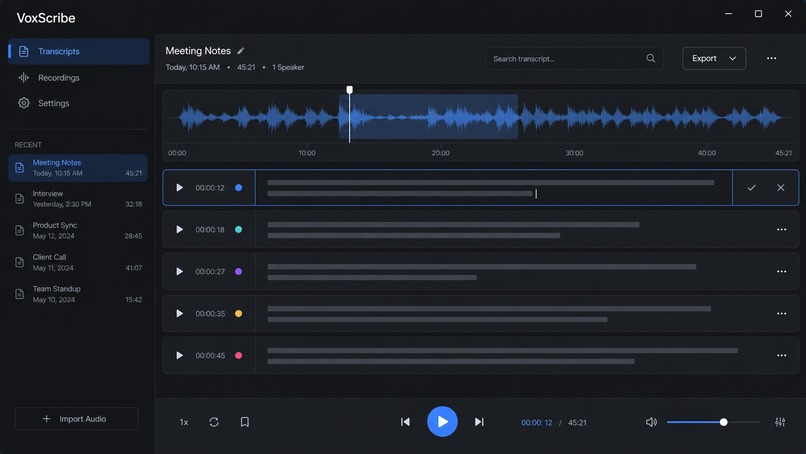Open the Product Sync recent transcript
Image resolution: width=806 pixels, height=454 pixels.
(78, 231)
